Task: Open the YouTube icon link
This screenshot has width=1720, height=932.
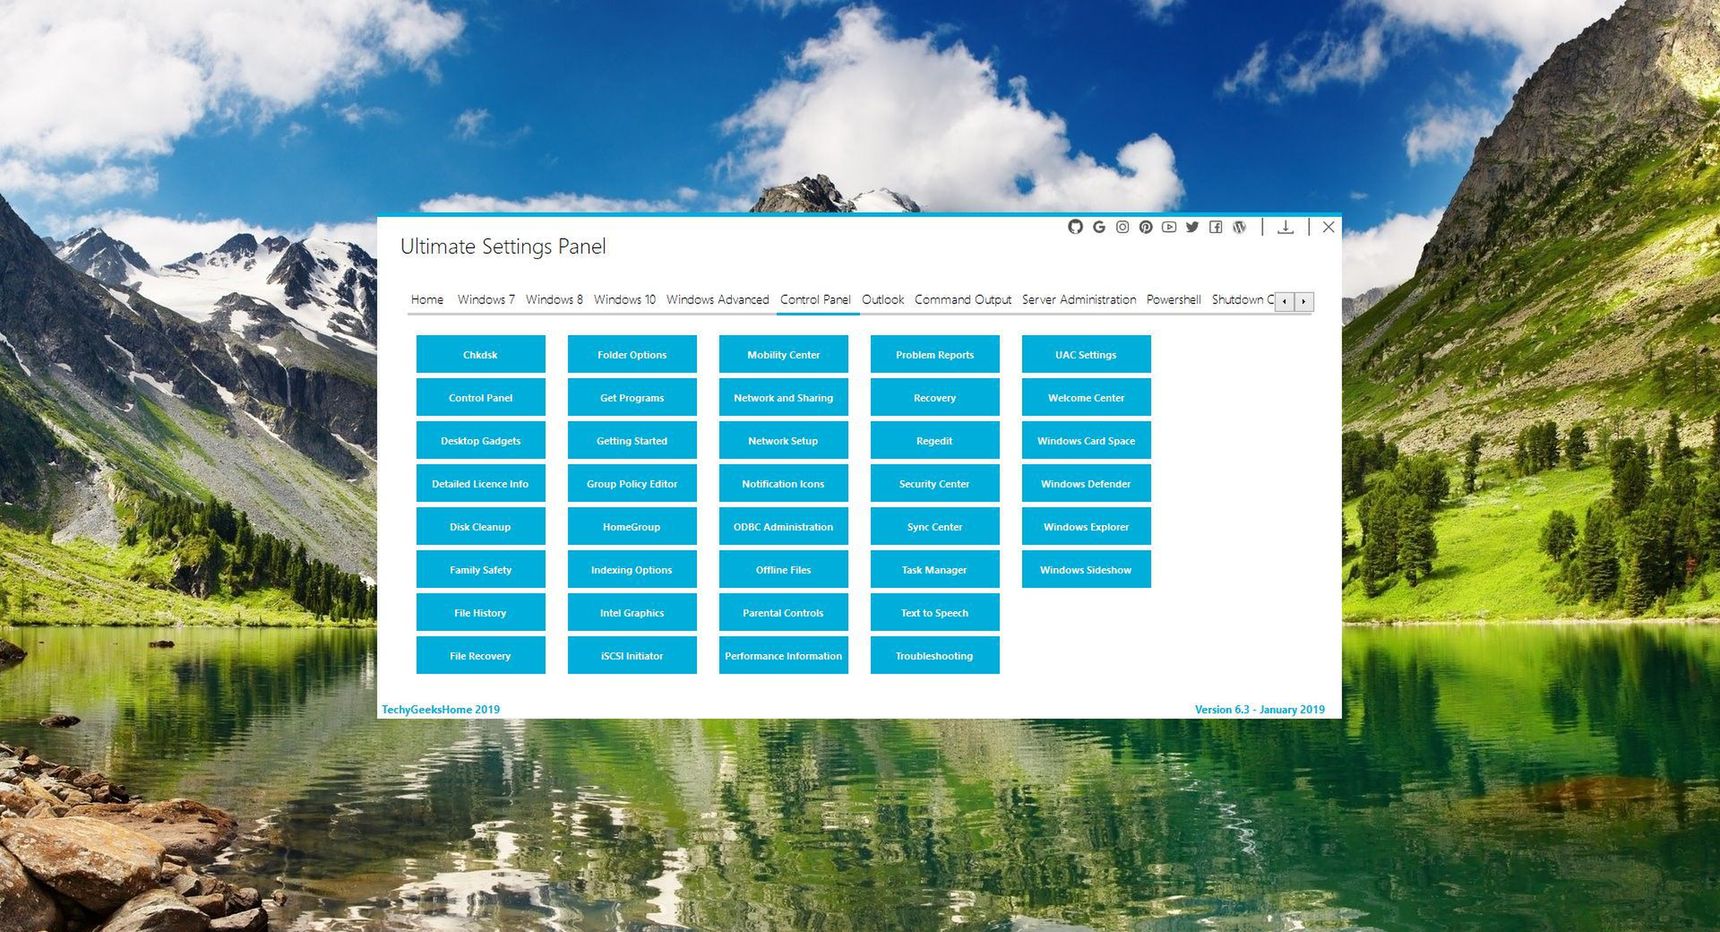Action: pos(1169,227)
